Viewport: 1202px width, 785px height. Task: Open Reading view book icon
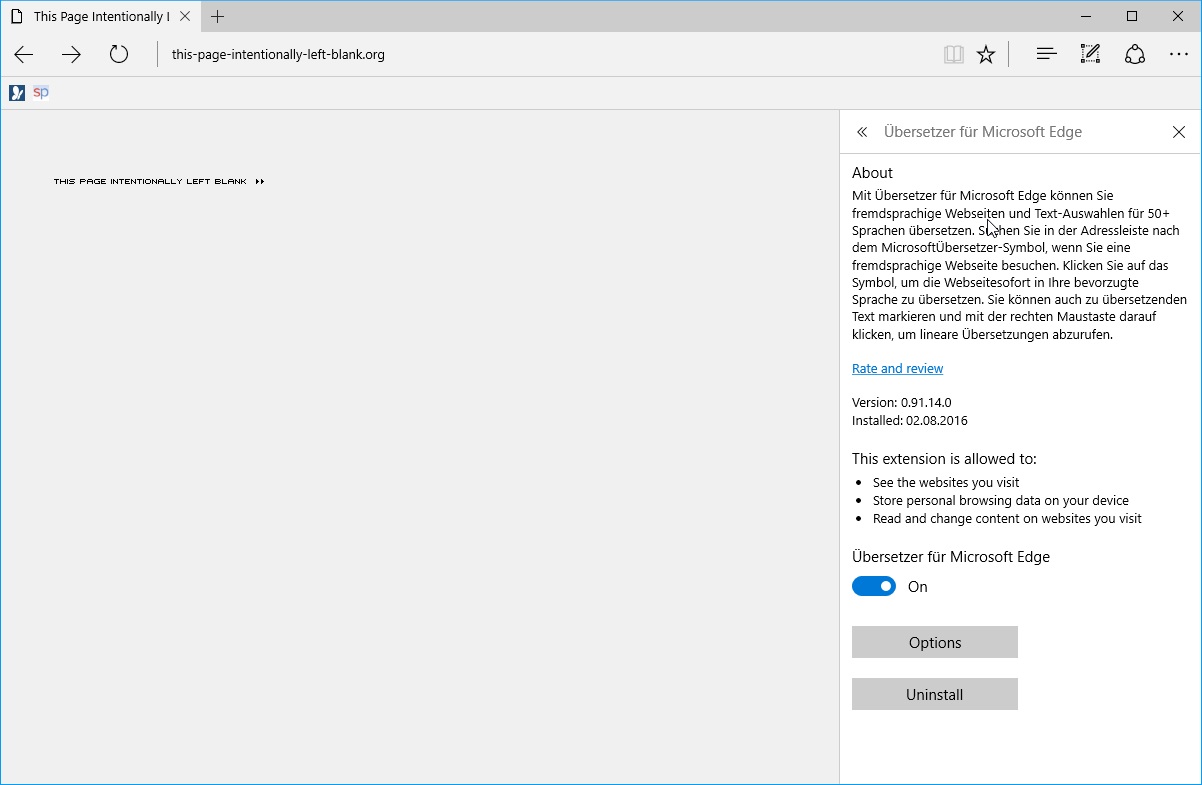[x=953, y=55]
